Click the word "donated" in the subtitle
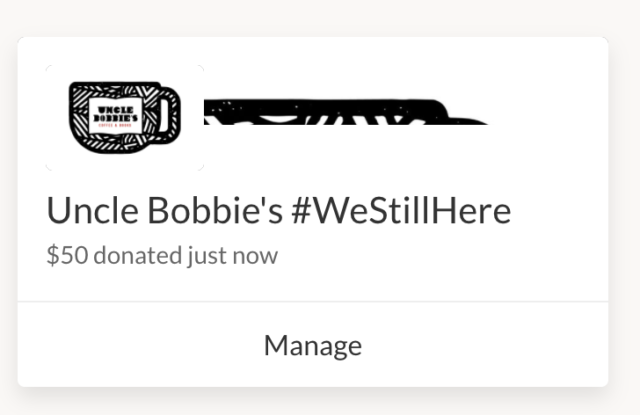640x415 pixels. point(138,256)
